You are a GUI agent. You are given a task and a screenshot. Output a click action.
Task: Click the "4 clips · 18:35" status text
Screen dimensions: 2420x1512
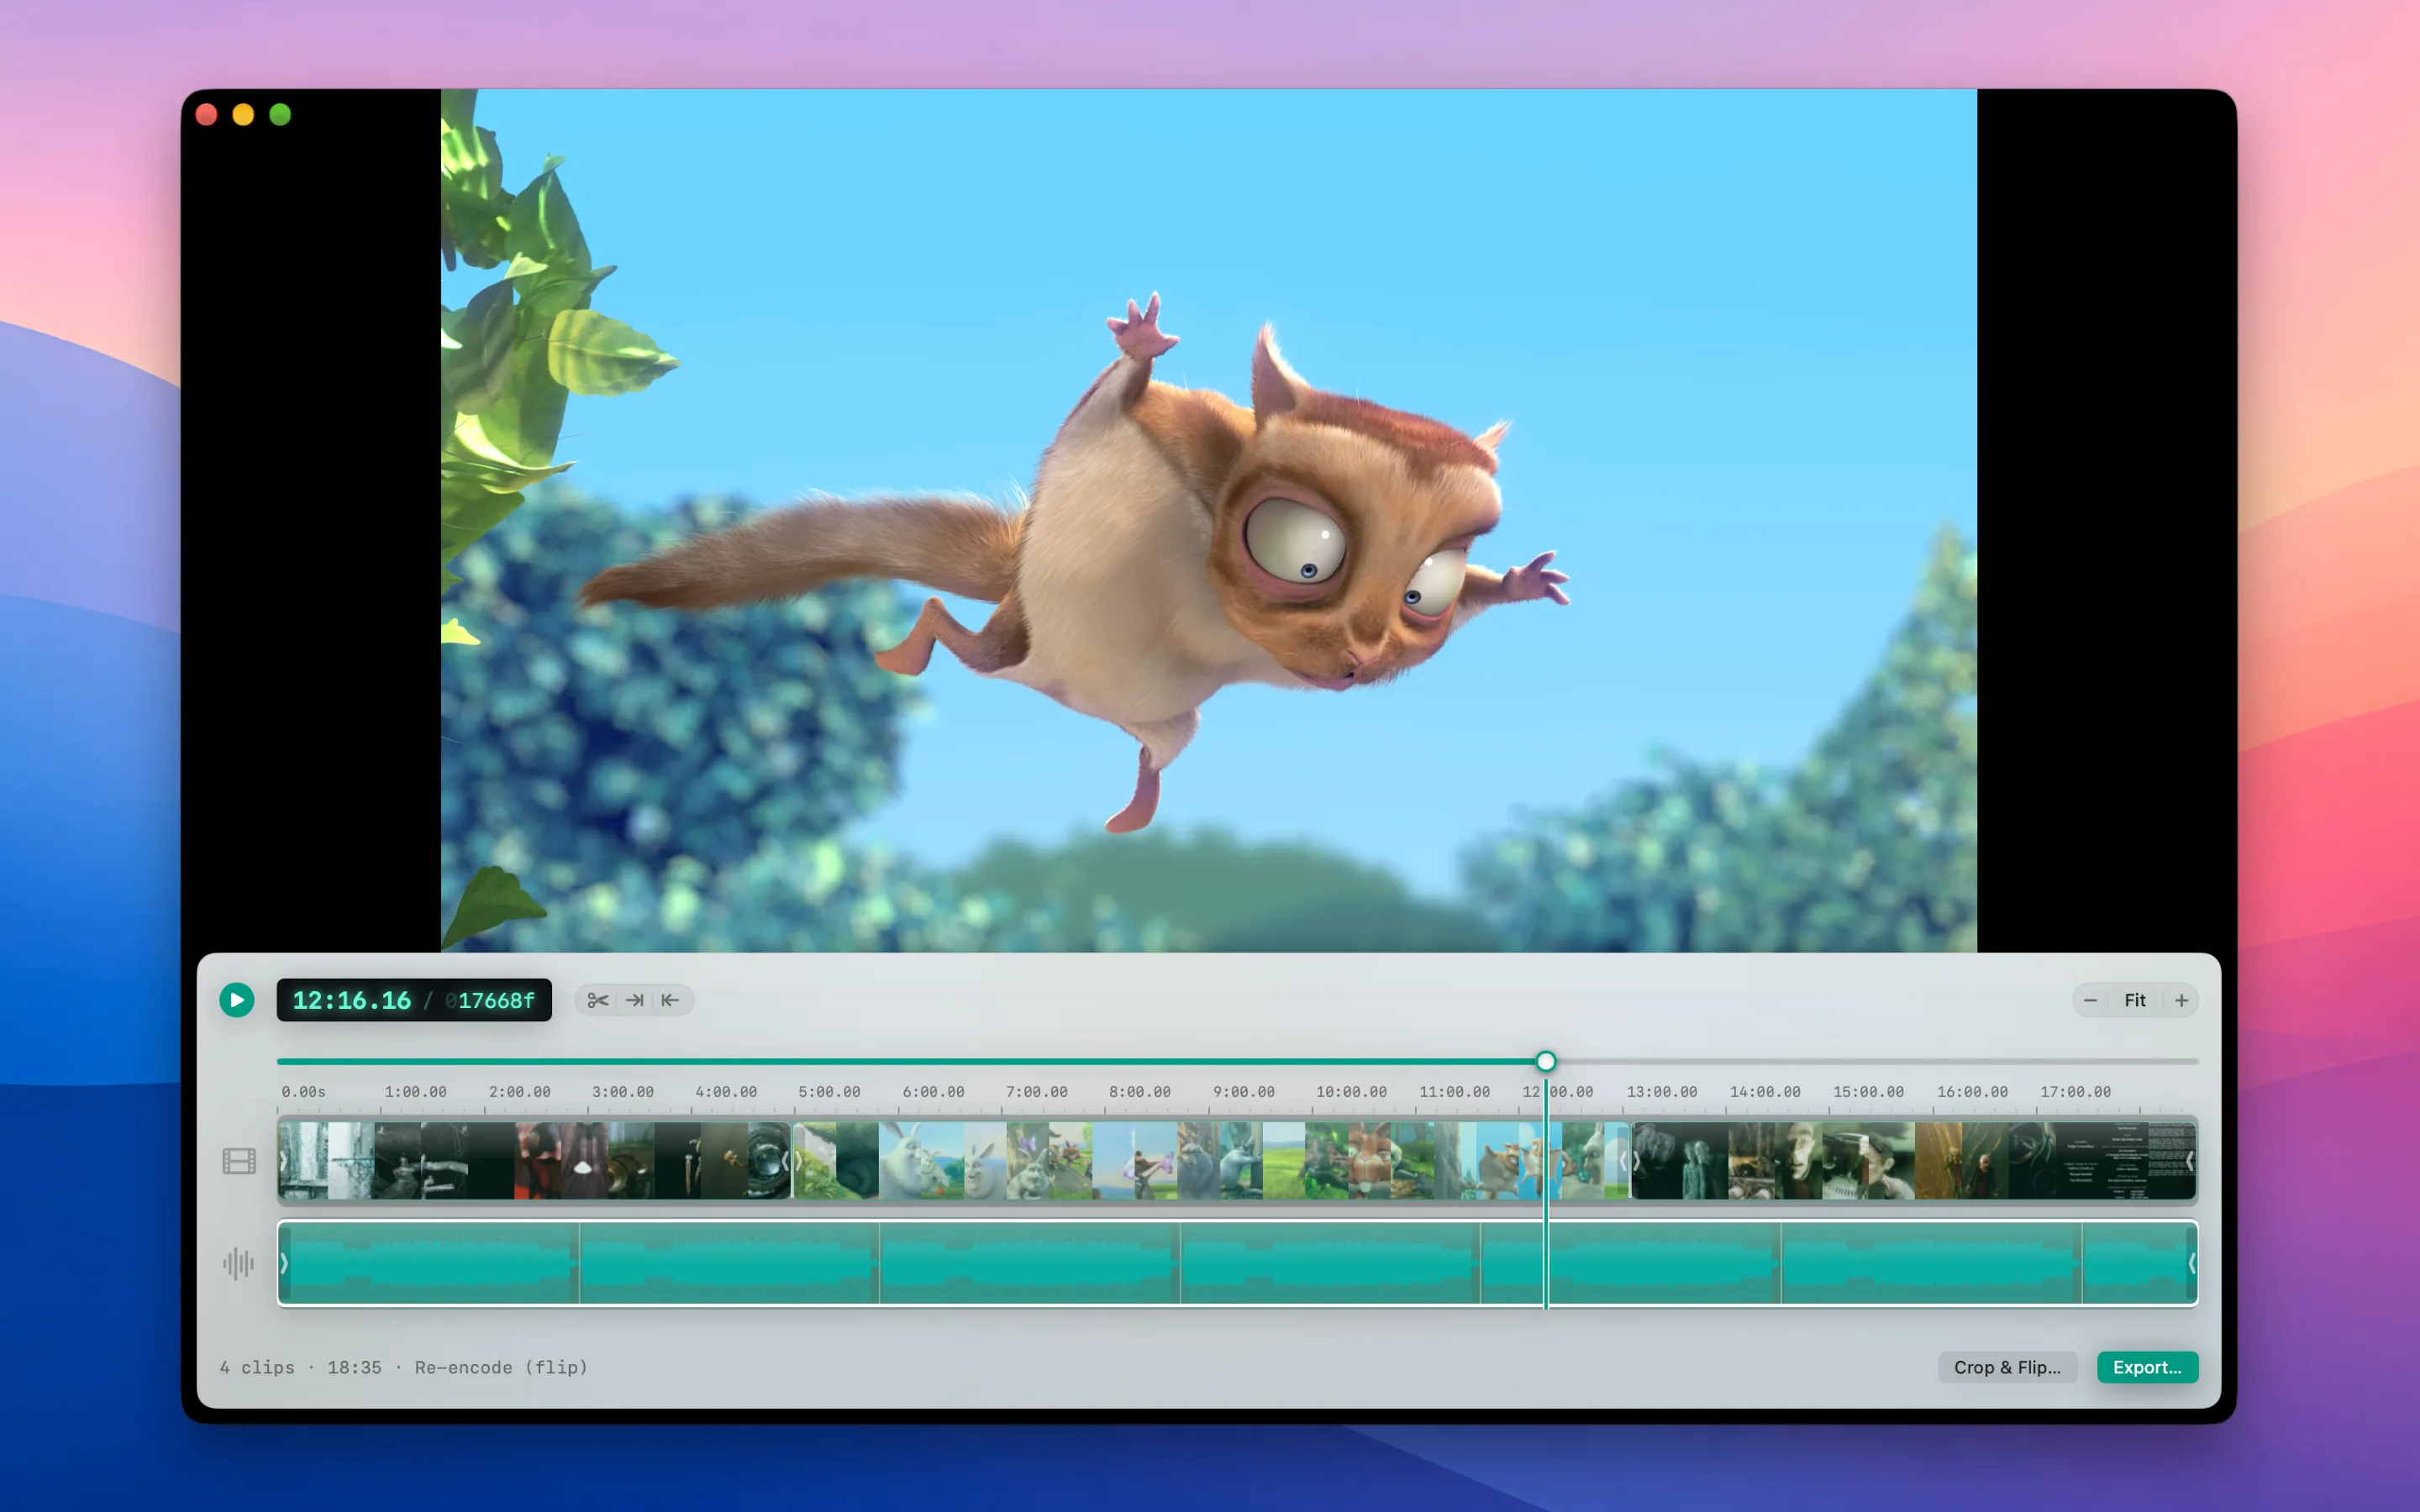[301, 1367]
